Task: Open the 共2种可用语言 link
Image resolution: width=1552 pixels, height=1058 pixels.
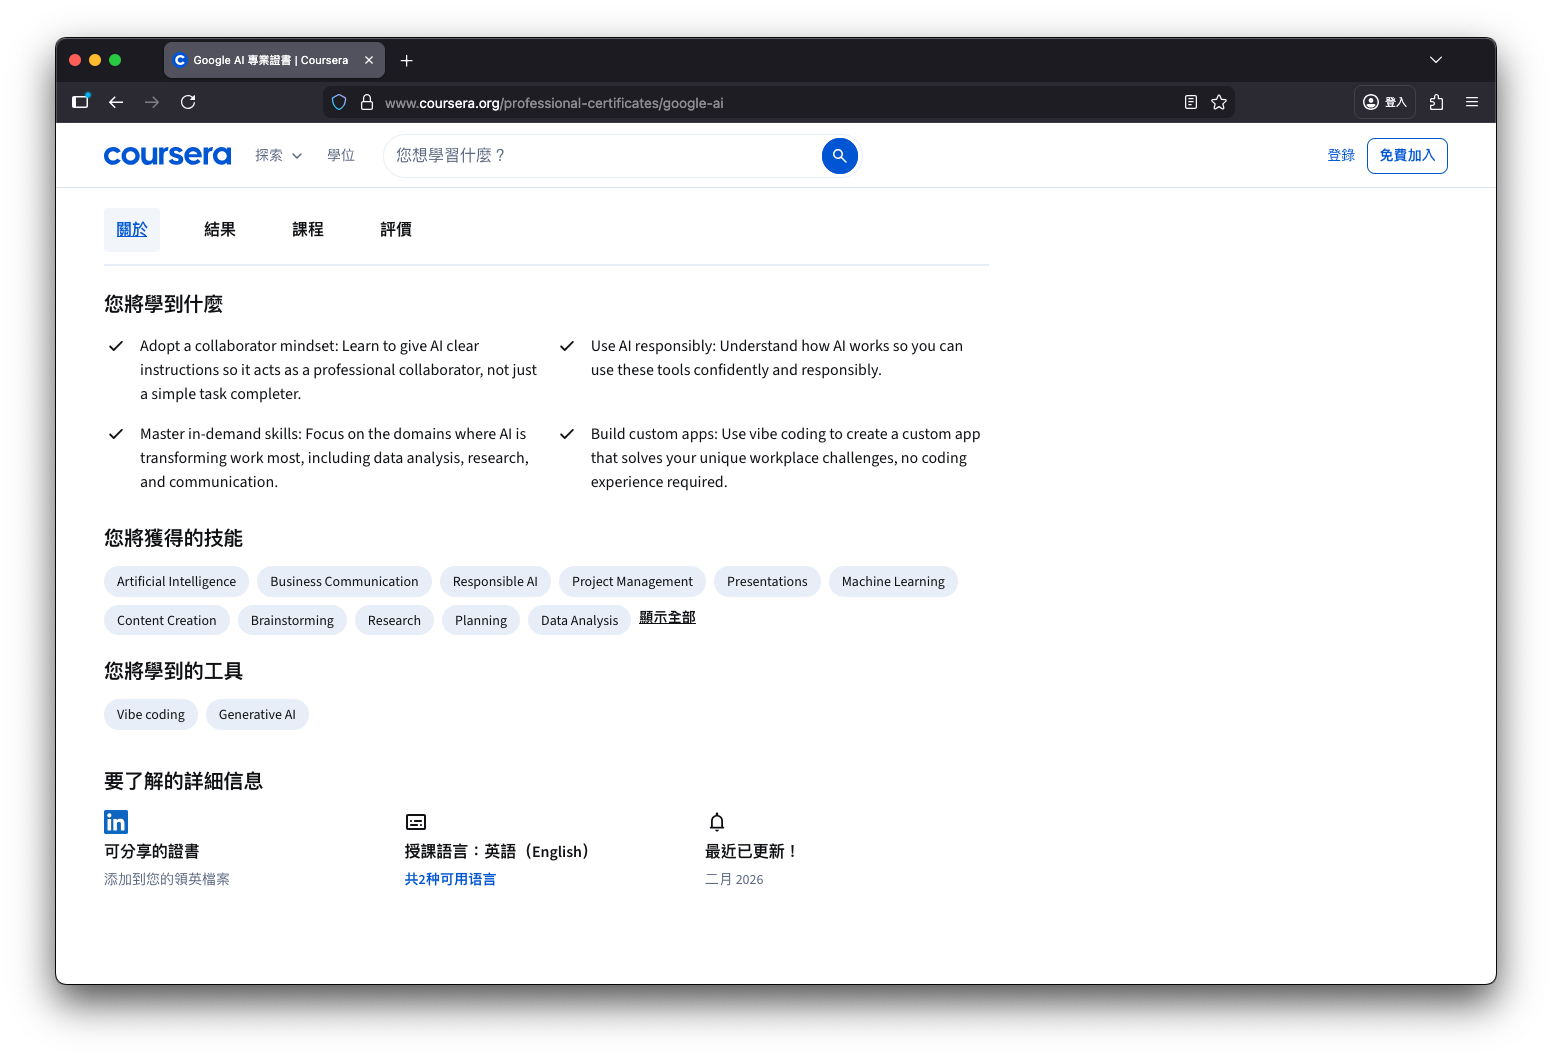Action: 450,879
